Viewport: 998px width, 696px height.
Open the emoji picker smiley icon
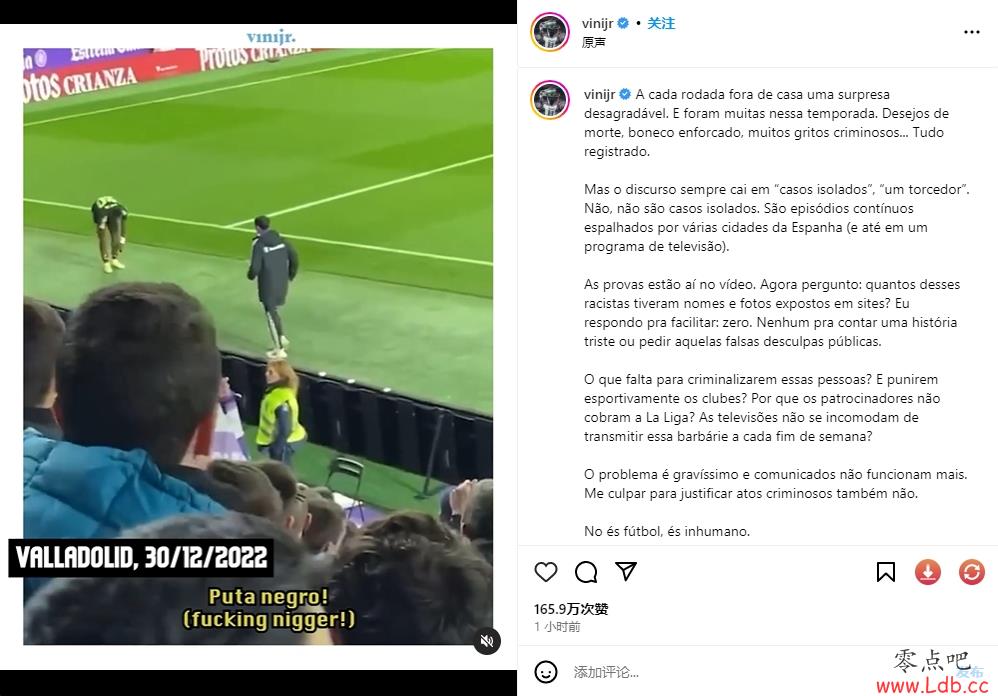(545, 672)
